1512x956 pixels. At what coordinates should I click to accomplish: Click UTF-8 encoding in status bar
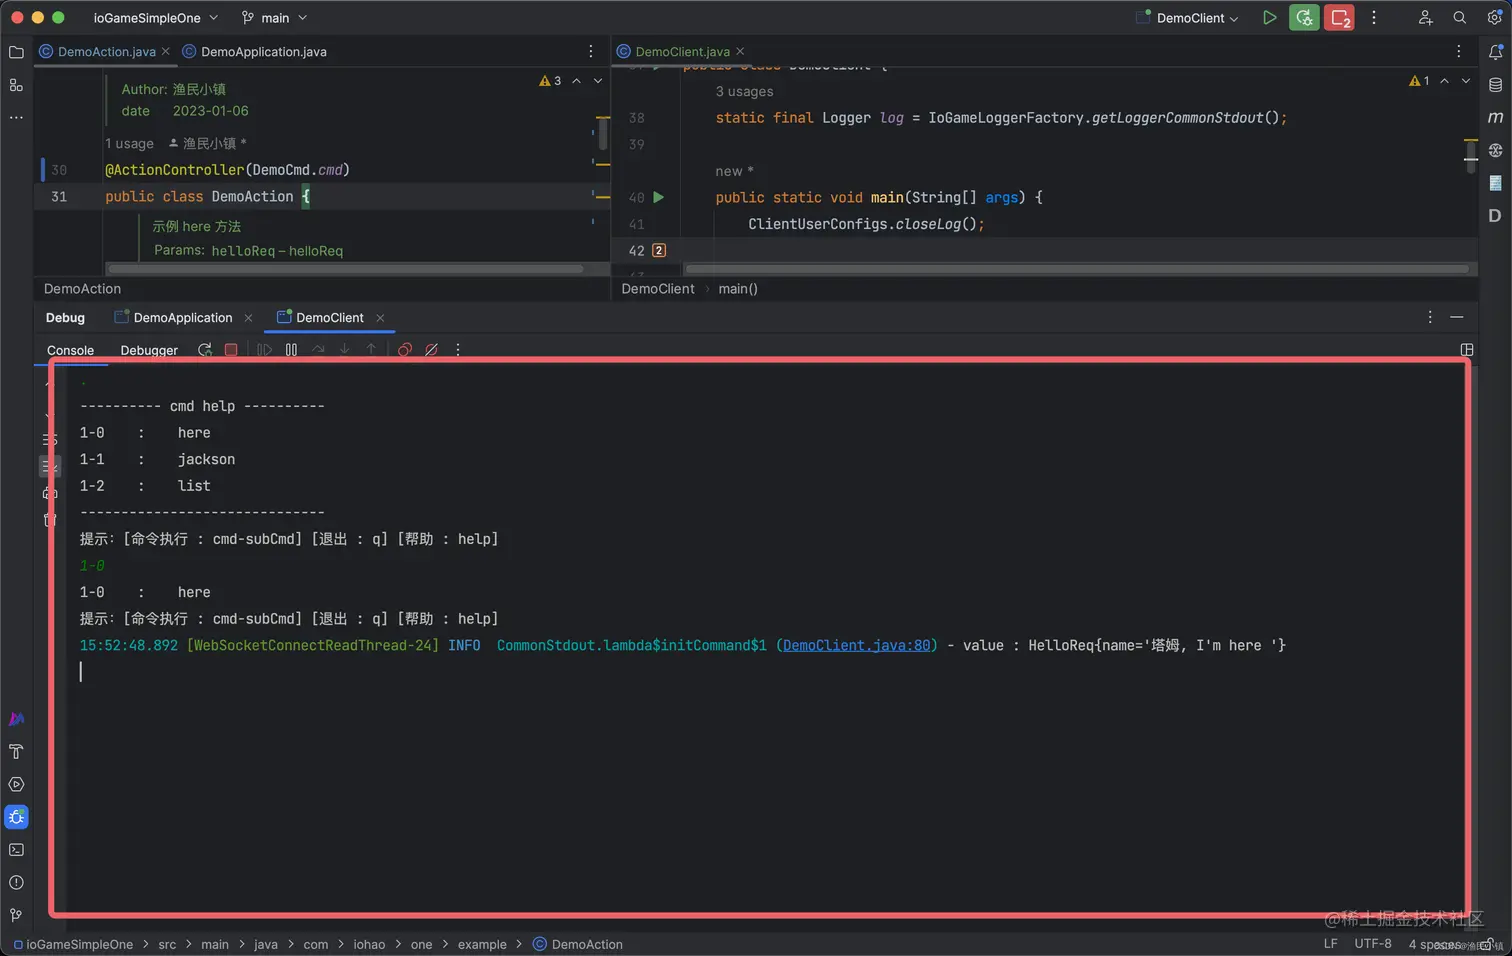click(x=1373, y=943)
